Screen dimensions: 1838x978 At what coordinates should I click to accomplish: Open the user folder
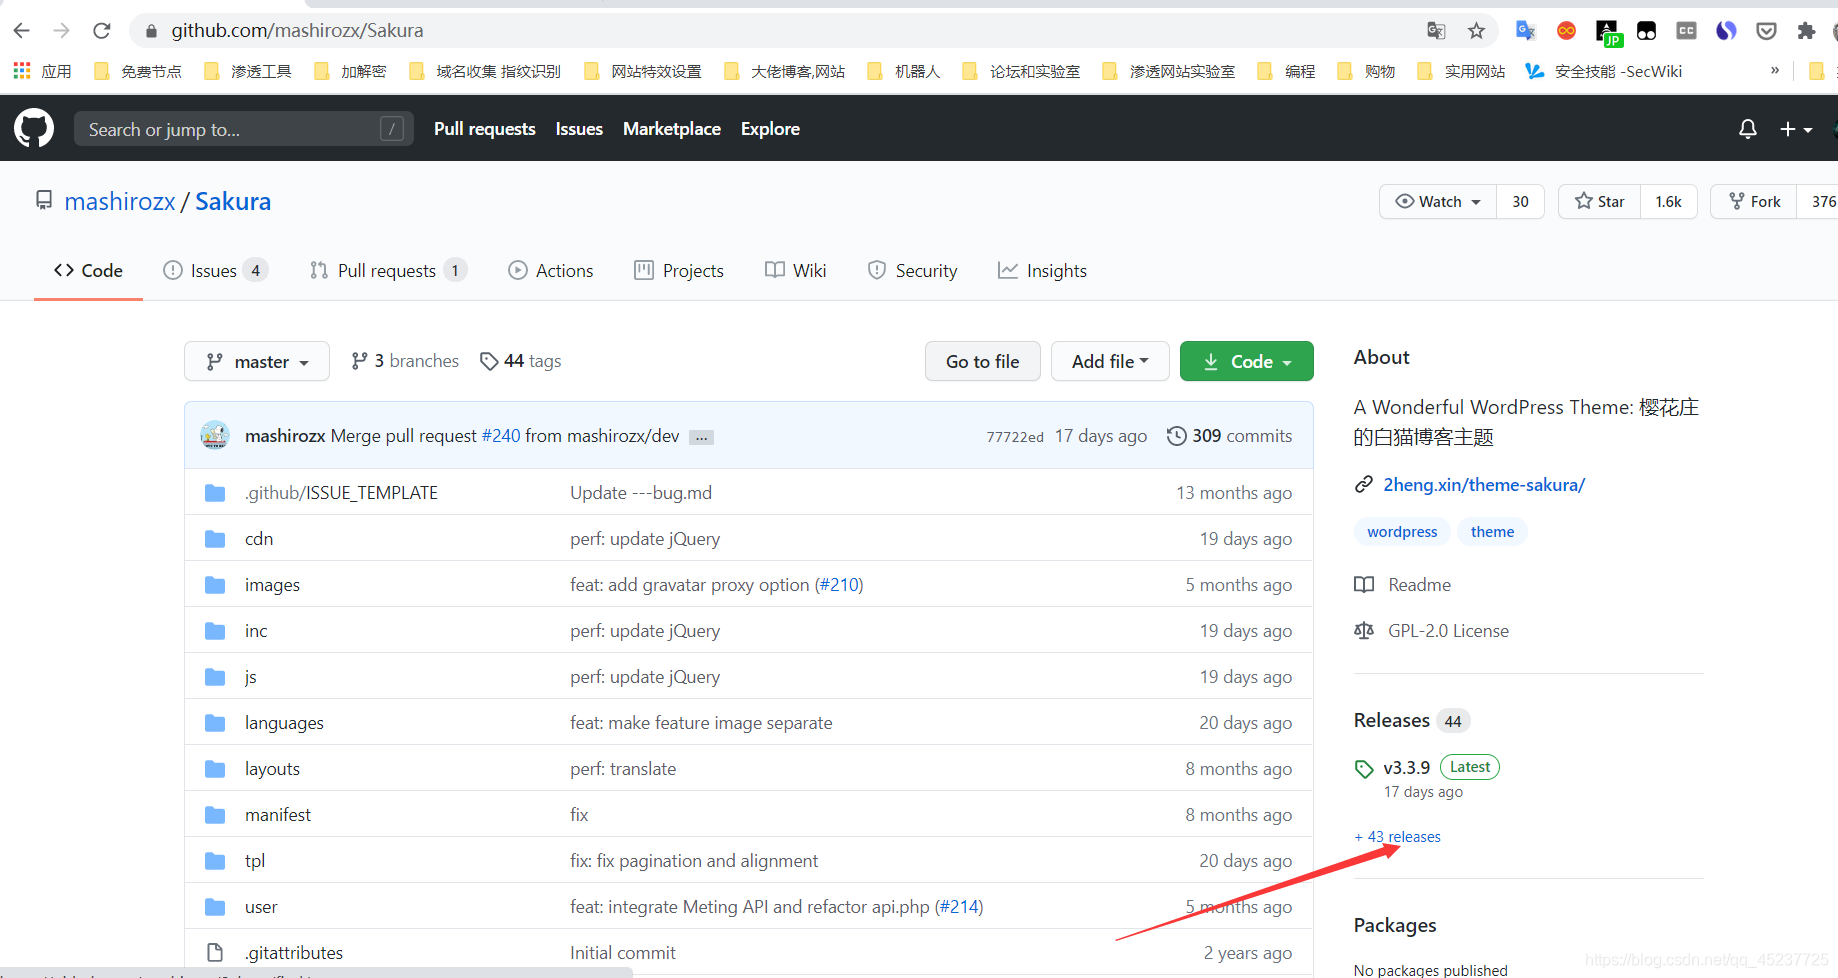click(261, 906)
